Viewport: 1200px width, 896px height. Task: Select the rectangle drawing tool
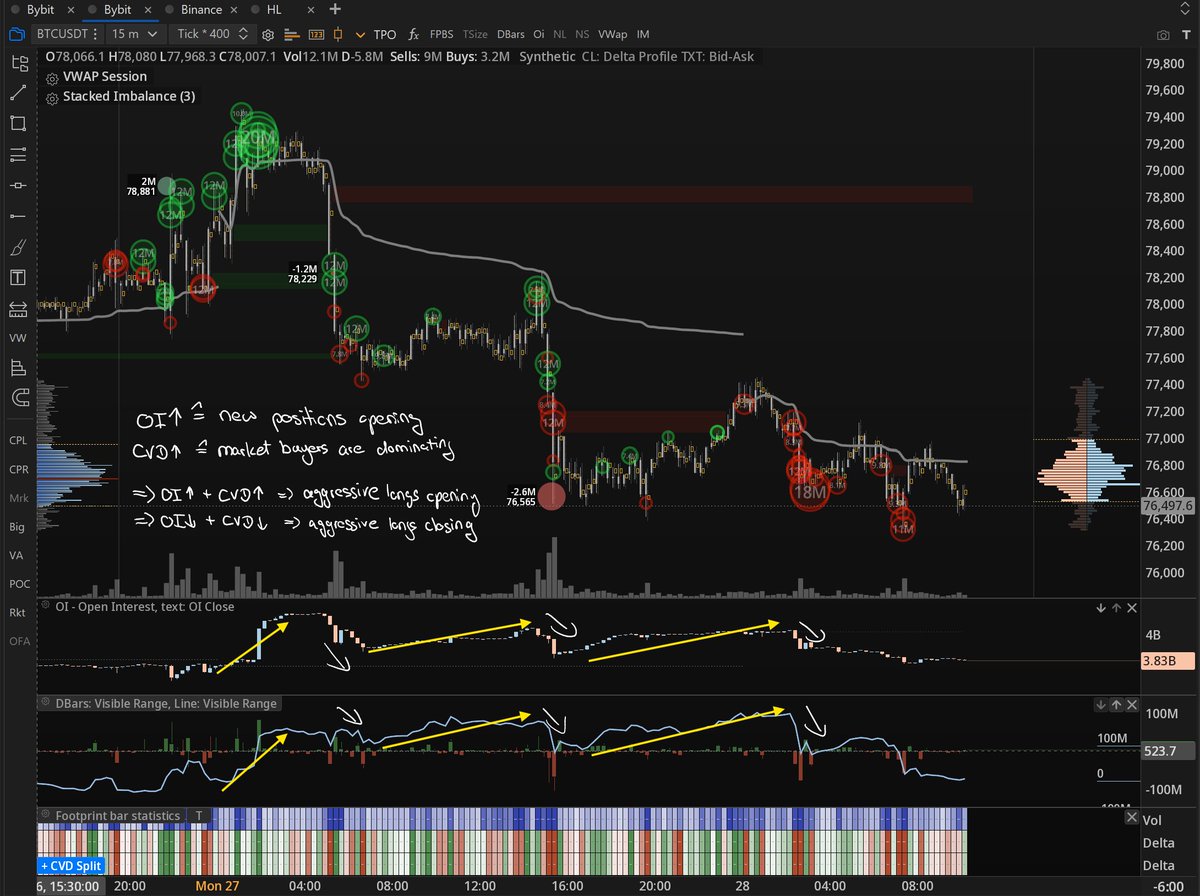coord(19,124)
